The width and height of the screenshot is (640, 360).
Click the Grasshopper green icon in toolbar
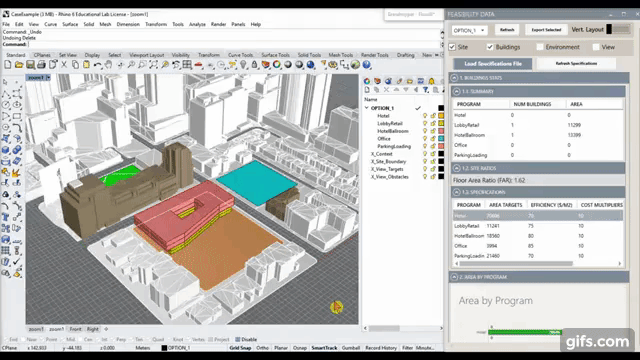point(355,64)
